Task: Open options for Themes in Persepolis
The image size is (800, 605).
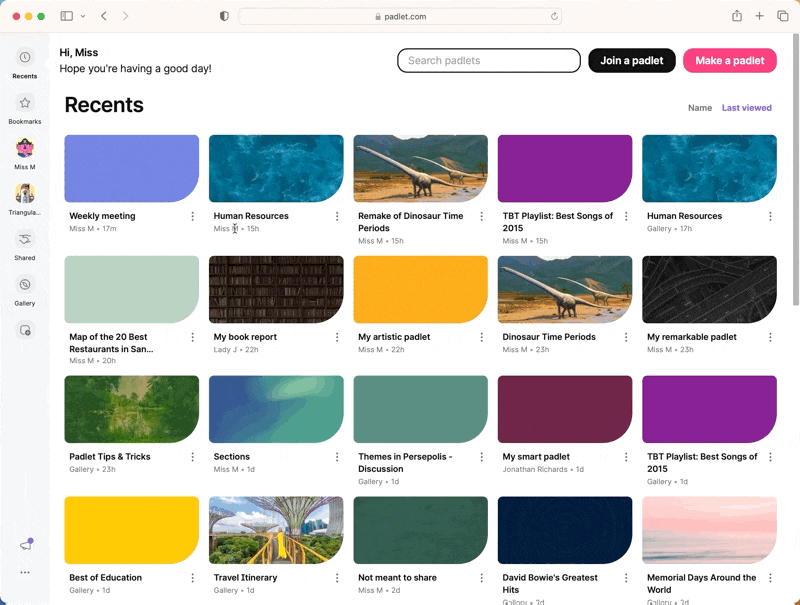Action: coord(481,457)
